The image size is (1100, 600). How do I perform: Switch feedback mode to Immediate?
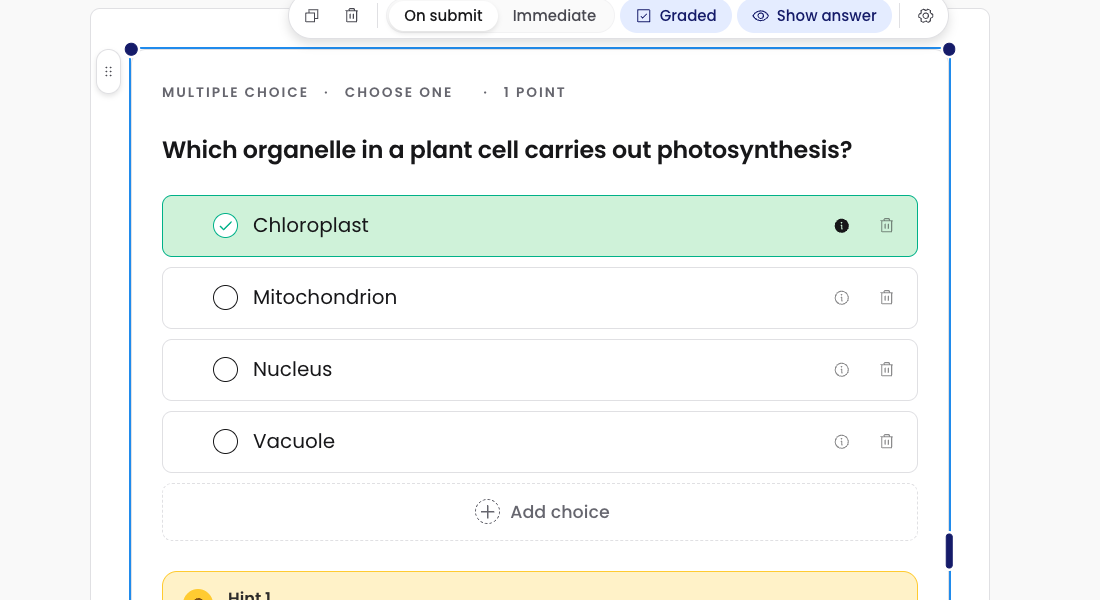554,15
